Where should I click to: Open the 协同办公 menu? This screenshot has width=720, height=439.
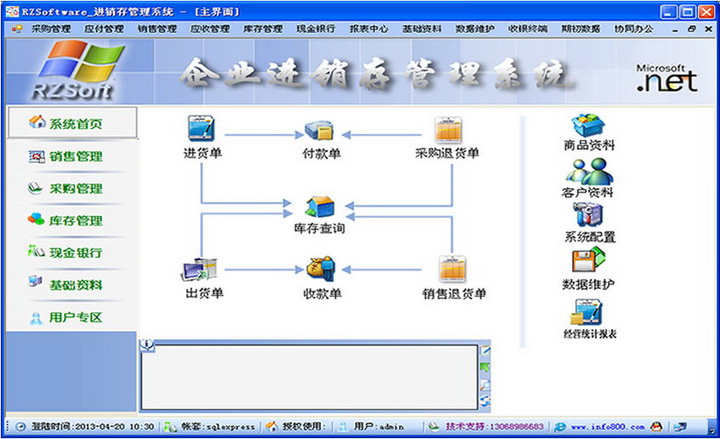[x=634, y=29]
